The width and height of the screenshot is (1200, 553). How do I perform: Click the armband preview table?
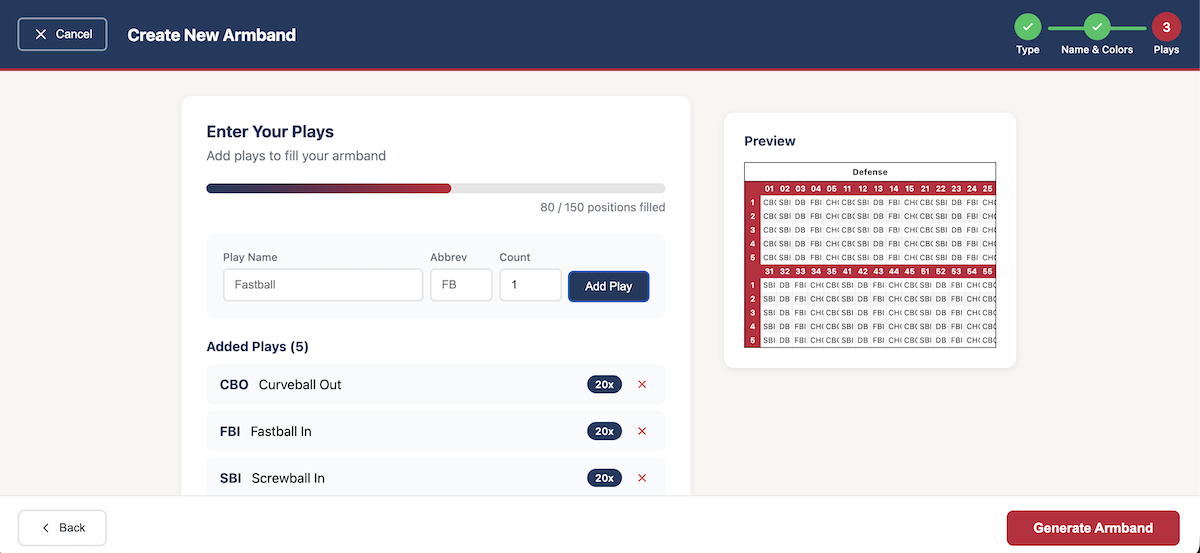point(870,255)
